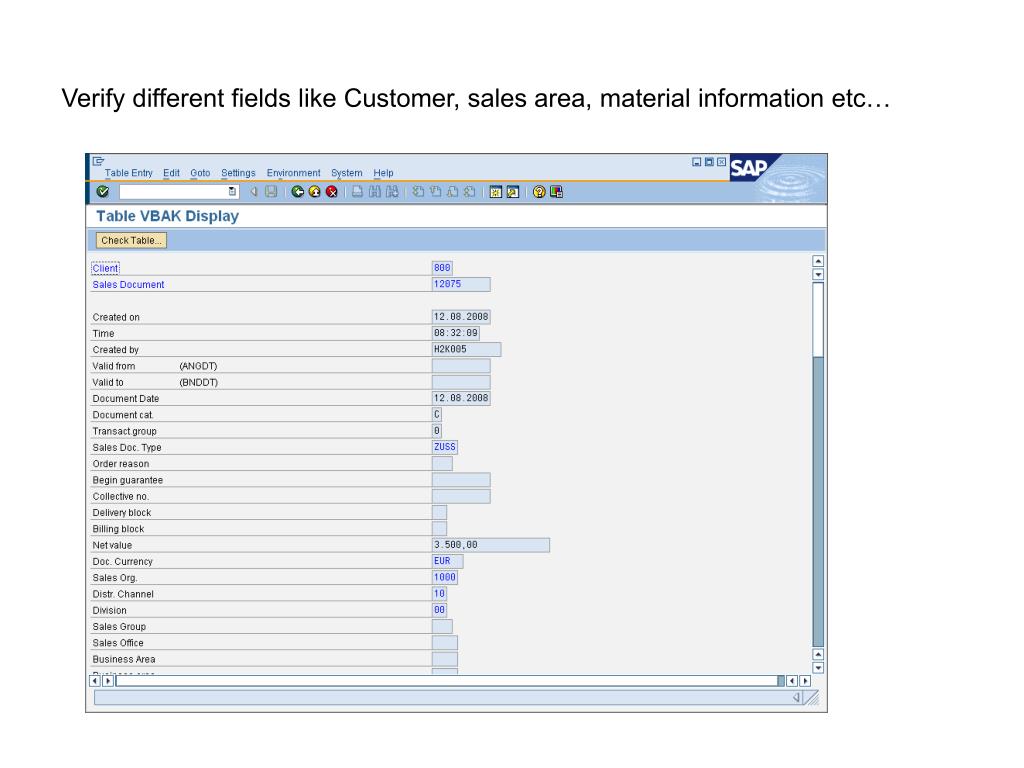Click the empty Valid from field
Screen dimensions: 1024x768
point(461,366)
